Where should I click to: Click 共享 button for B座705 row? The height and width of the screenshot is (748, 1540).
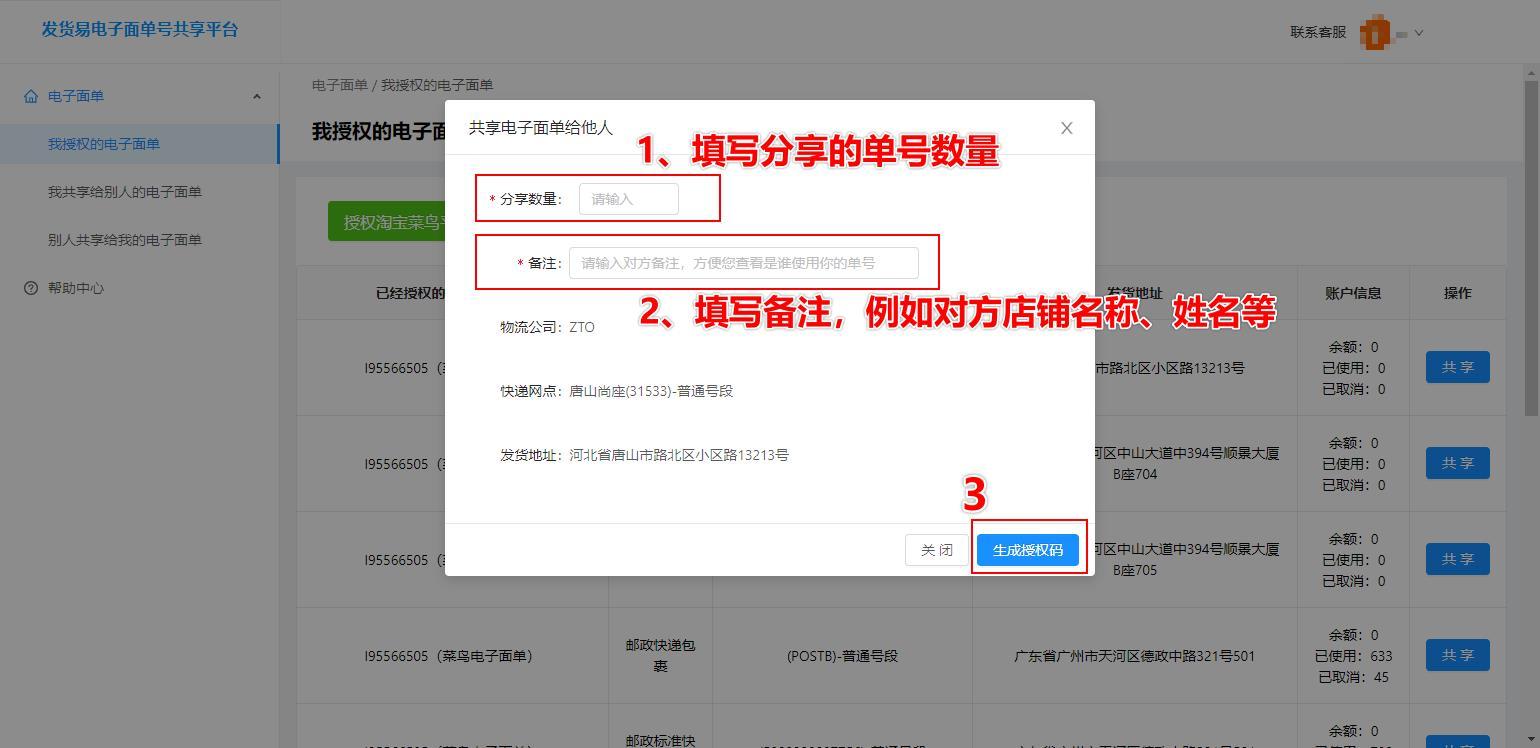(x=1458, y=559)
